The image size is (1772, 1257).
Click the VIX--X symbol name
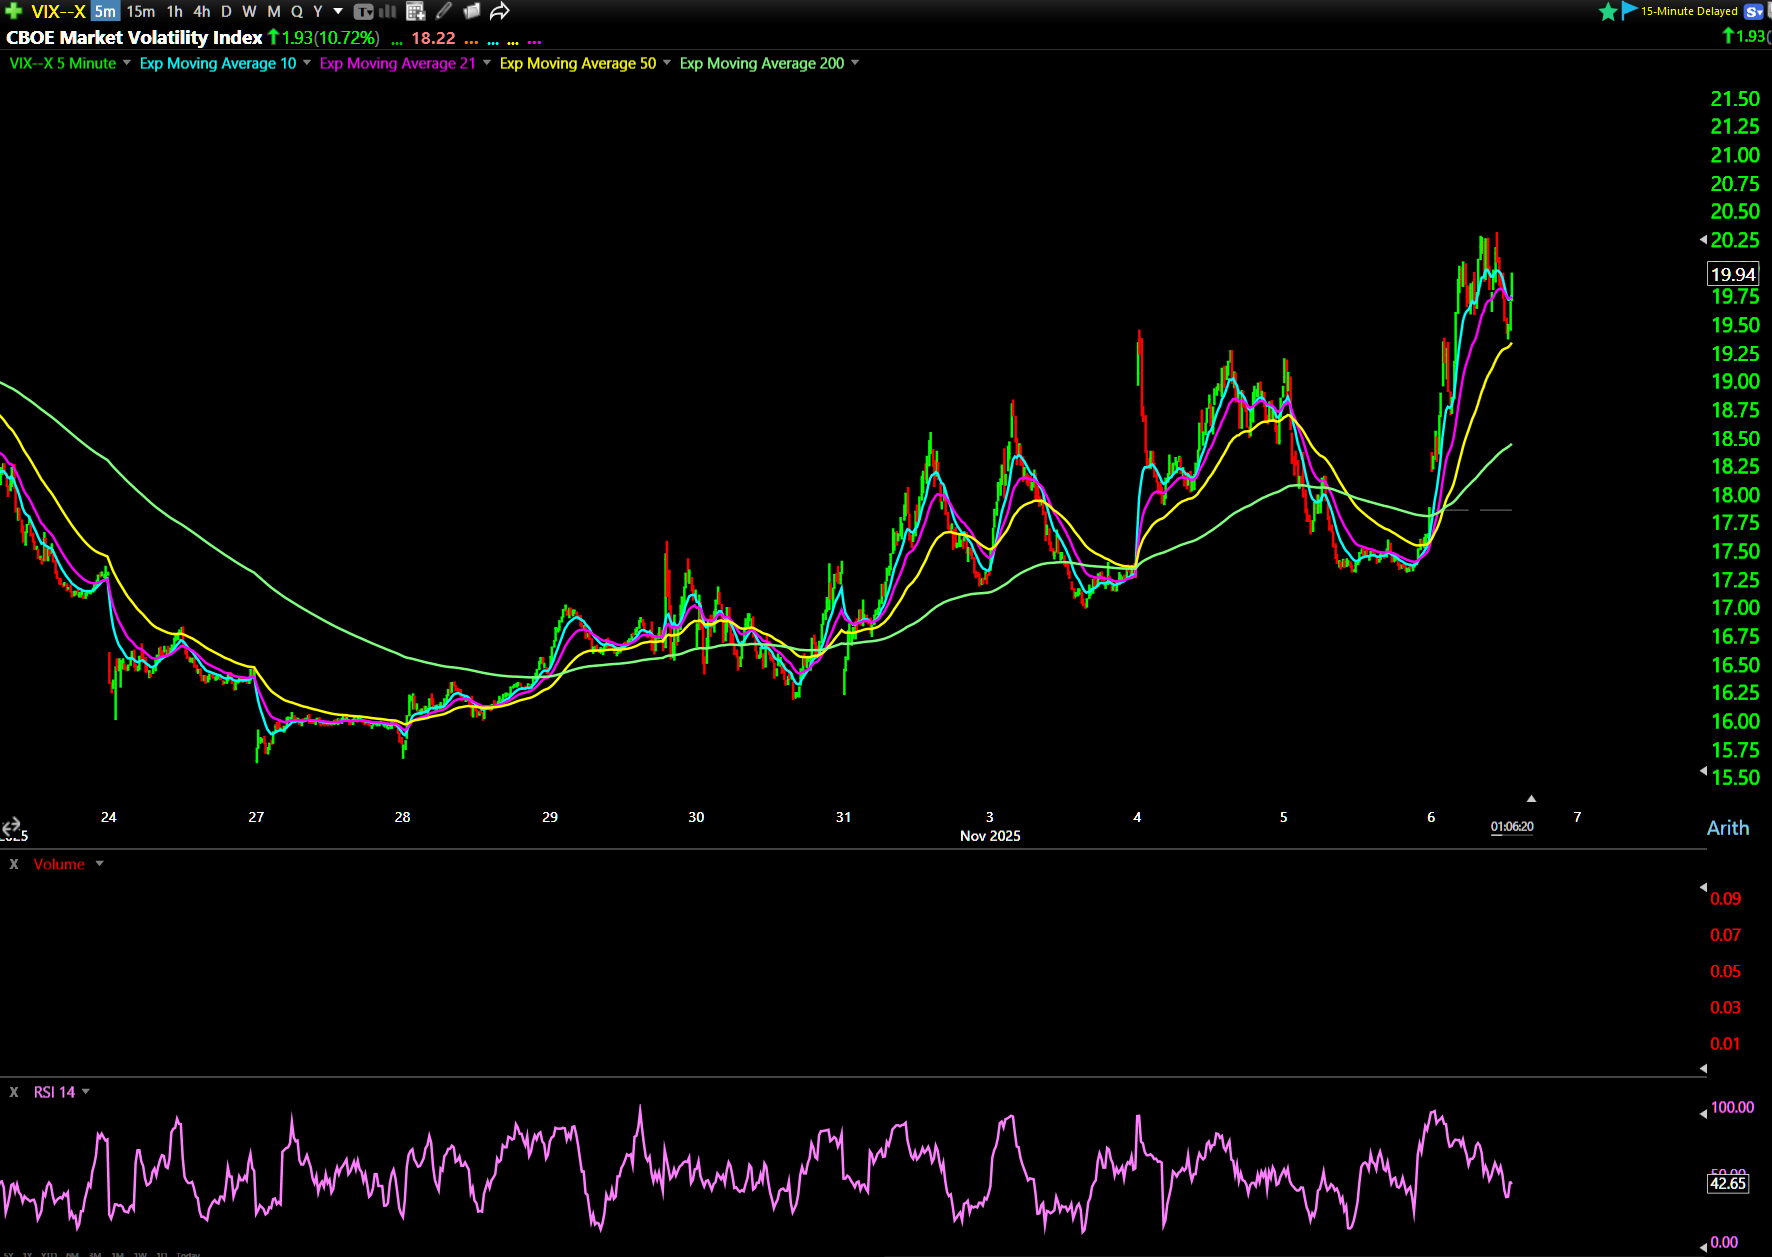[x=58, y=12]
